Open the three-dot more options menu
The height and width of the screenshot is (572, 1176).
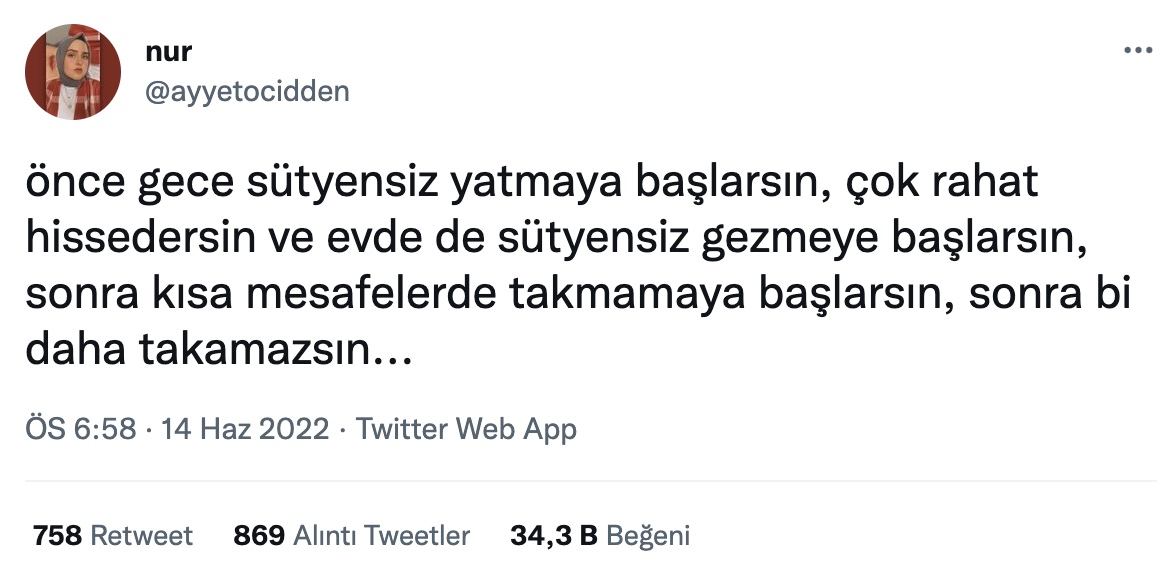tap(1138, 50)
